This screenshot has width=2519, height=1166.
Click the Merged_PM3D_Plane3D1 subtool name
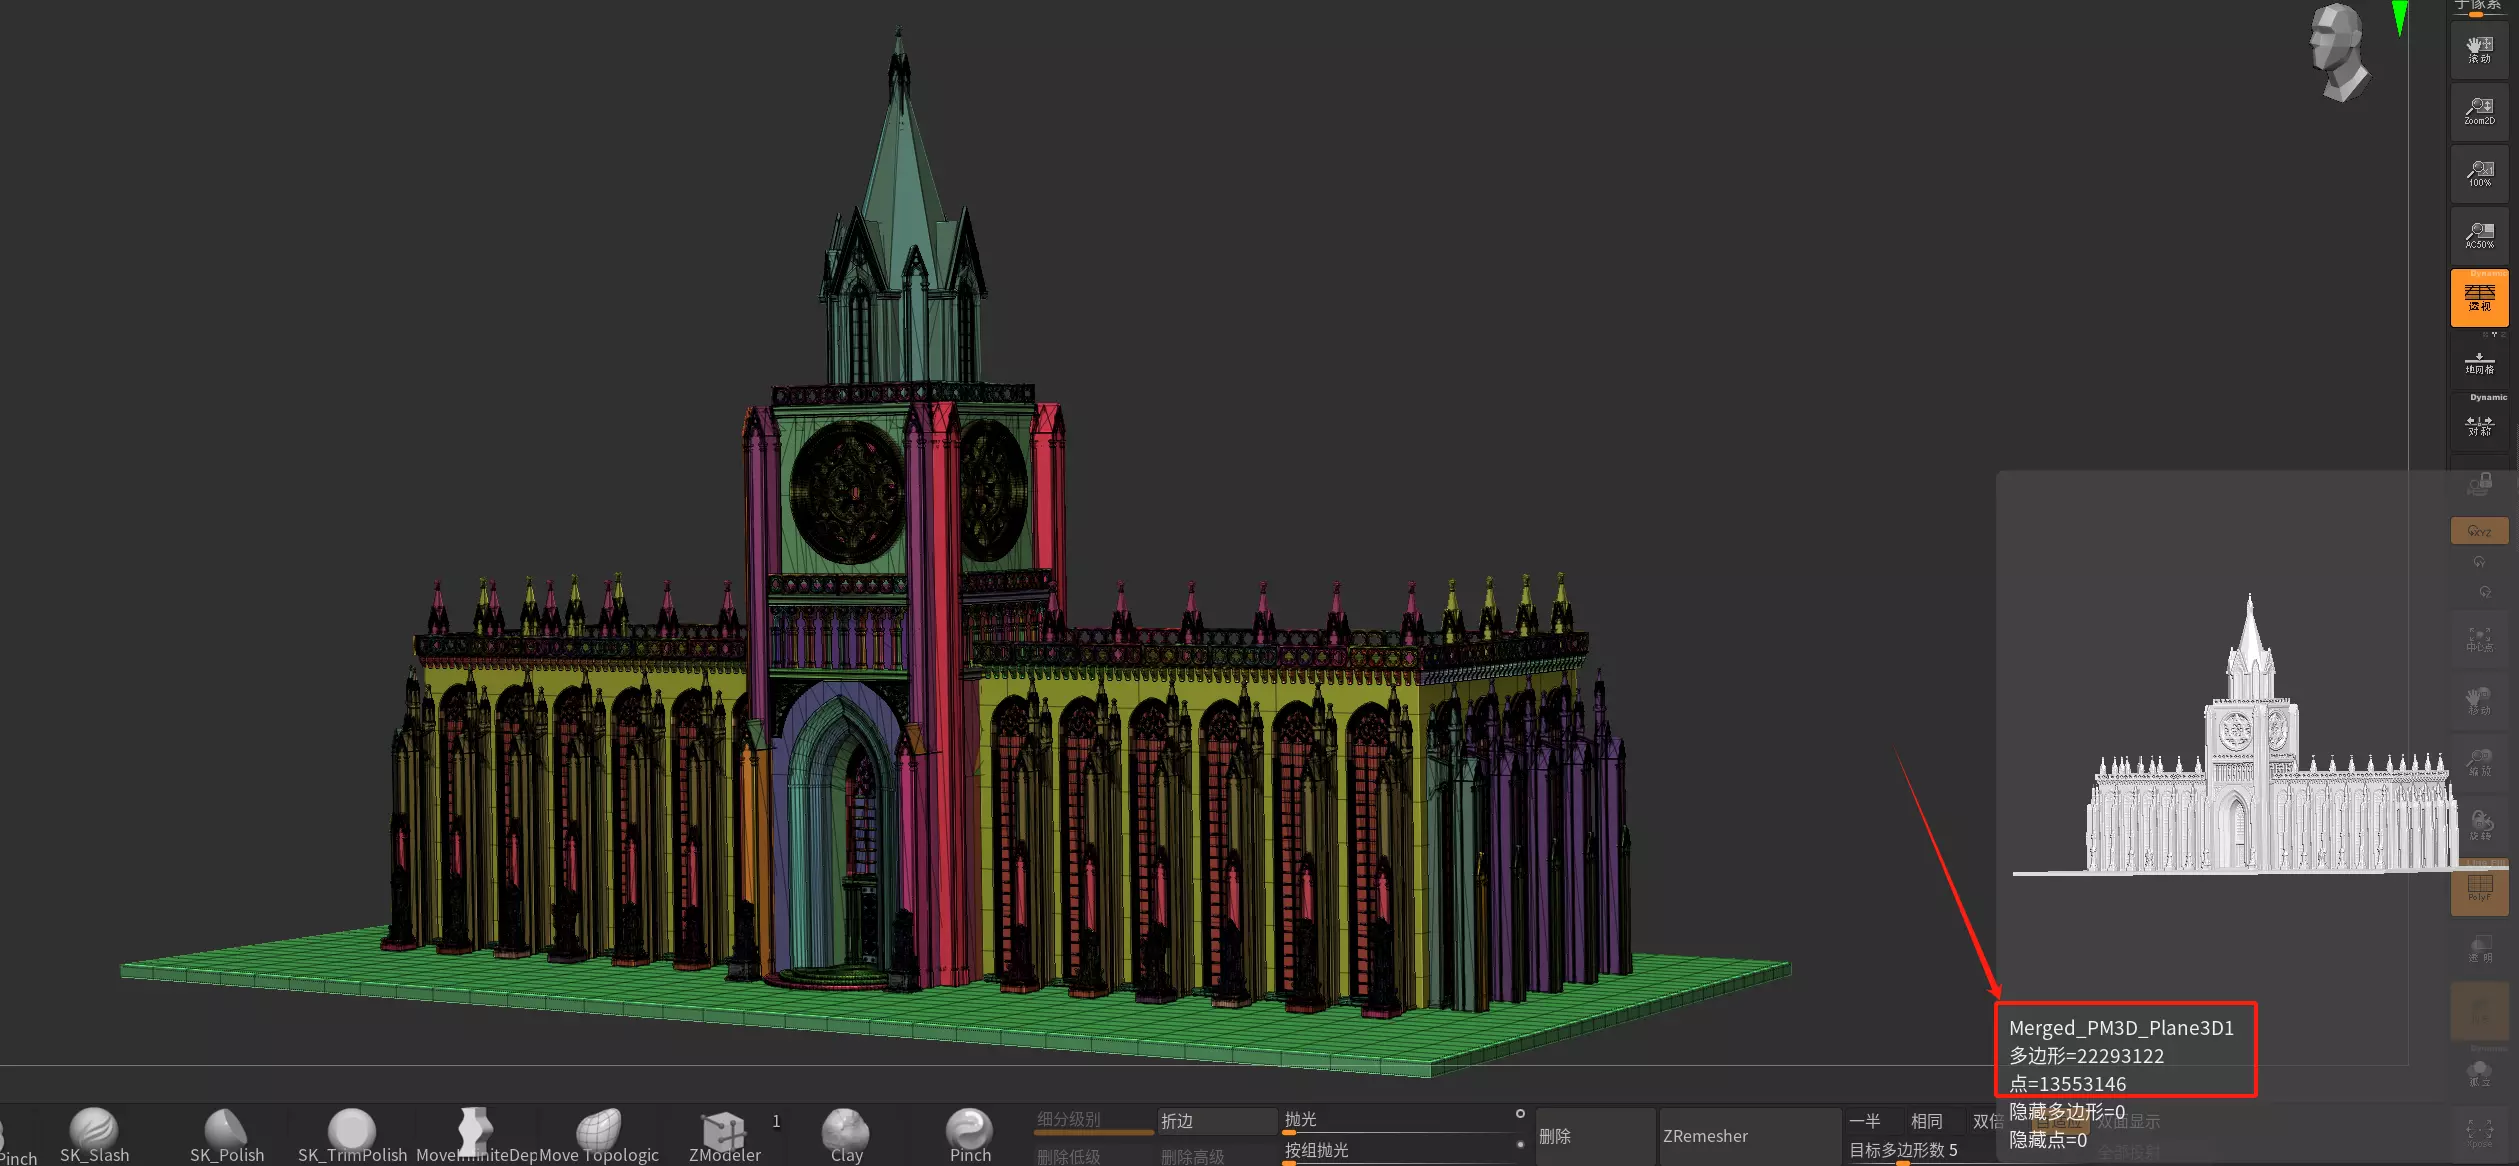(x=2121, y=1028)
